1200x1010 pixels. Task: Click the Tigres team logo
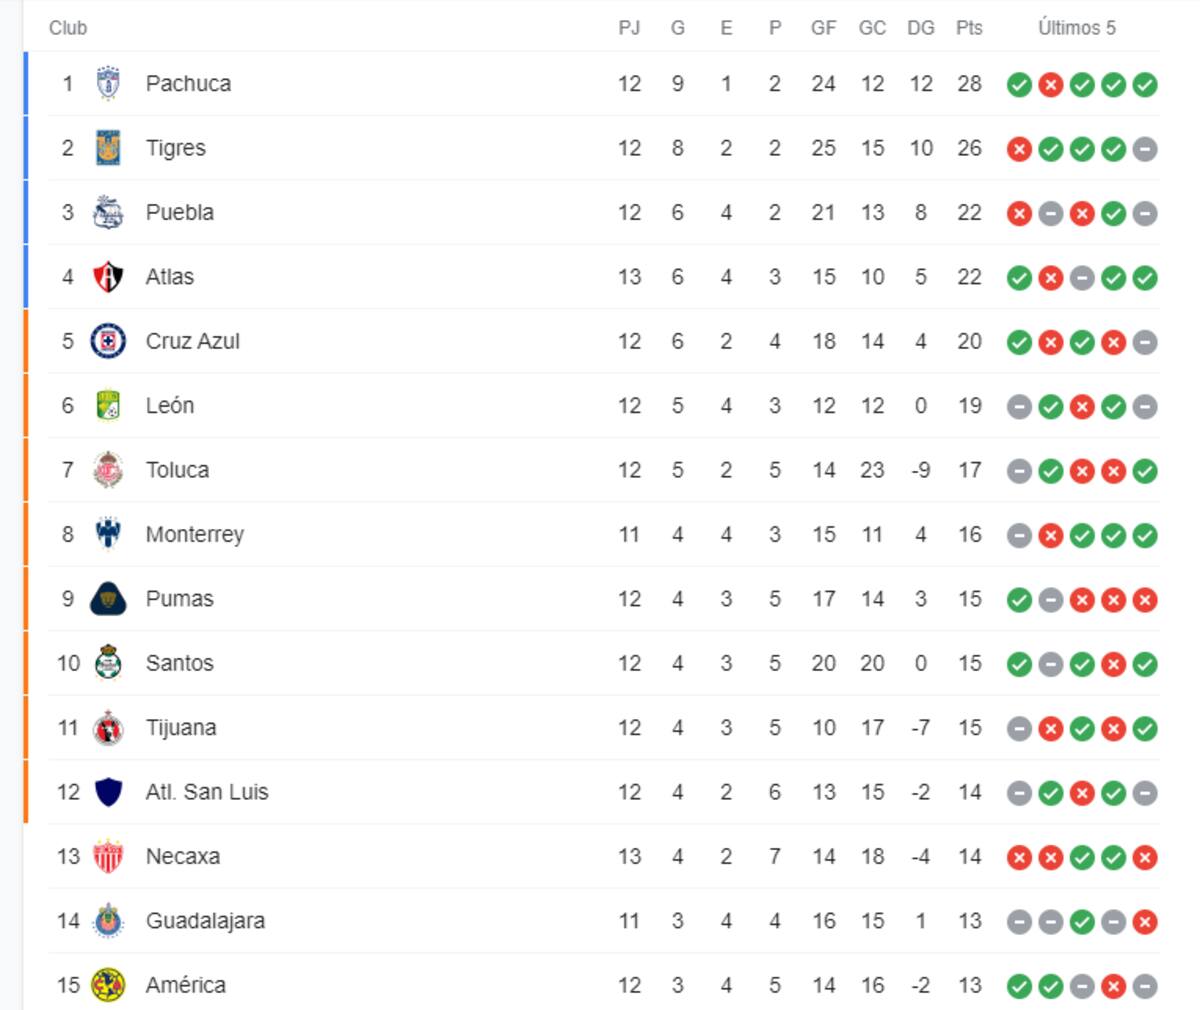coord(108,148)
